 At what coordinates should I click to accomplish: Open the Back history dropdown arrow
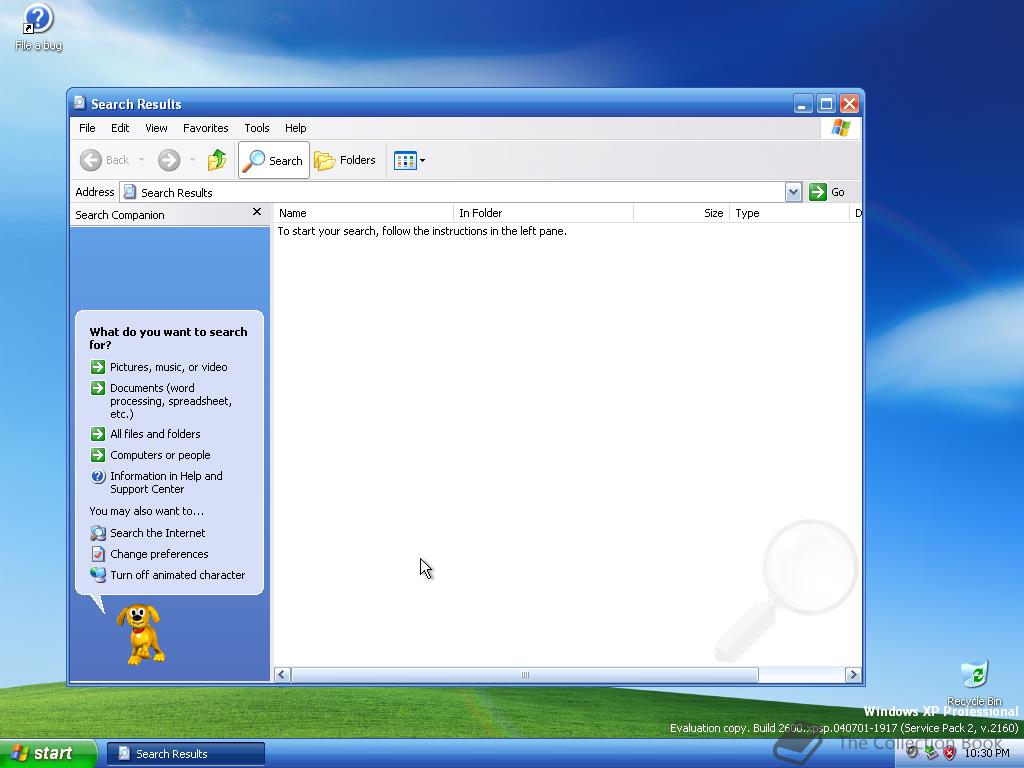click(141, 160)
